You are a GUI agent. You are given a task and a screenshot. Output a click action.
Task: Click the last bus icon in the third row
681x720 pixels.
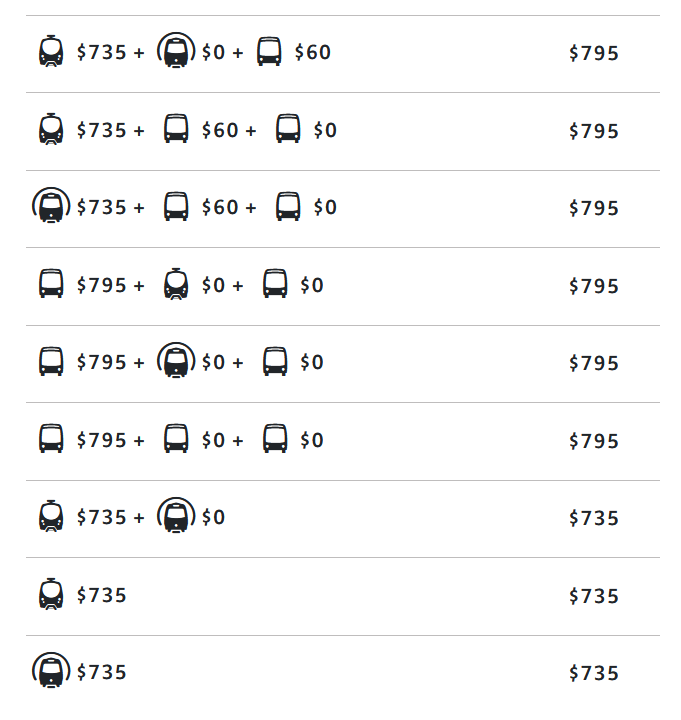coord(288,206)
